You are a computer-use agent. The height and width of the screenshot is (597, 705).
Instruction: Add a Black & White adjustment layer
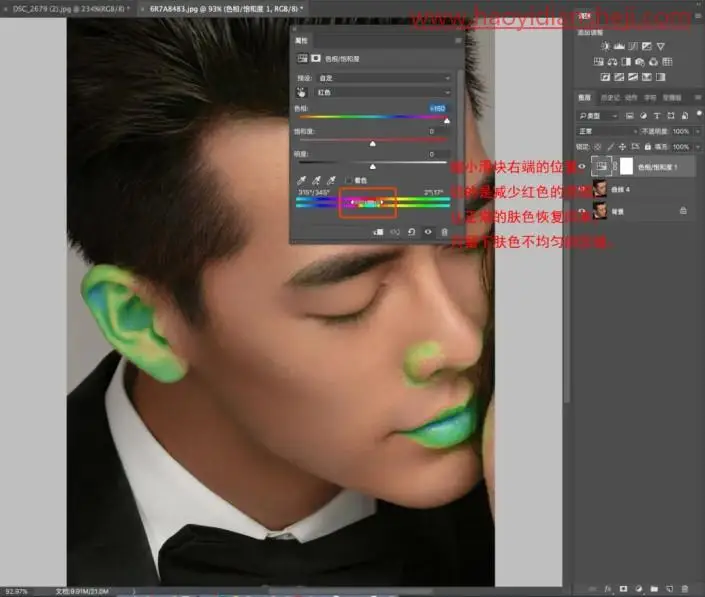coord(626,62)
